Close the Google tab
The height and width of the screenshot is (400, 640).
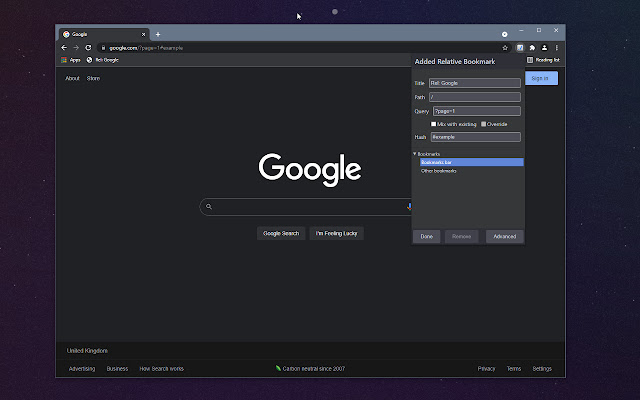click(x=143, y=34)
